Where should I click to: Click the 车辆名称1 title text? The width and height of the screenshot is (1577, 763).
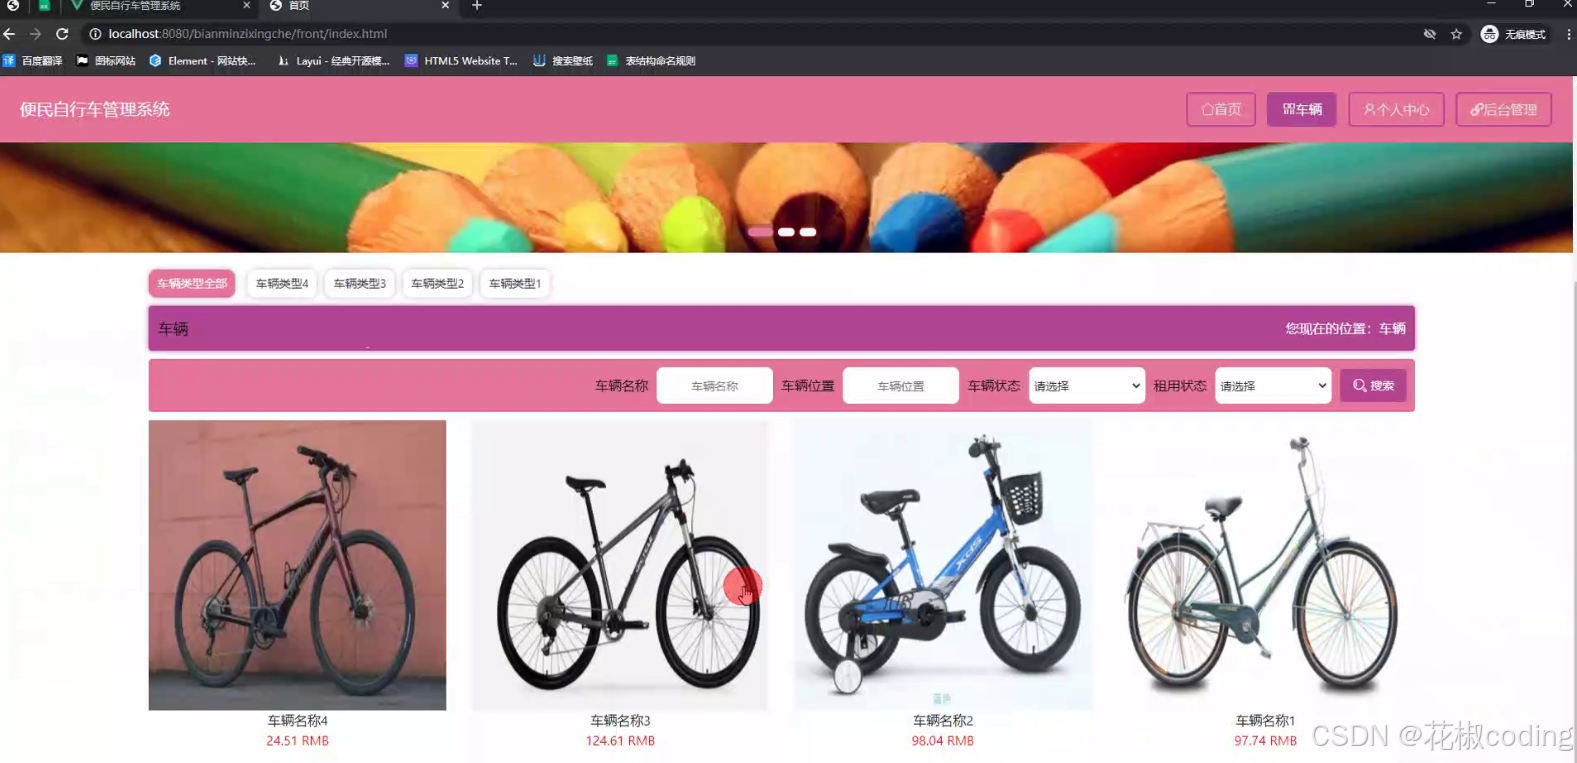coord(1265,721)
